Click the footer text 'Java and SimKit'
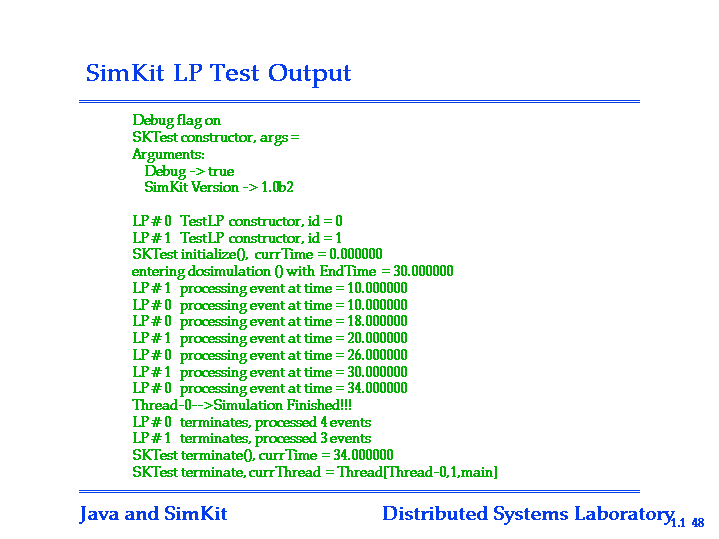This screenshot has width=719, height=539. (153, 514)
